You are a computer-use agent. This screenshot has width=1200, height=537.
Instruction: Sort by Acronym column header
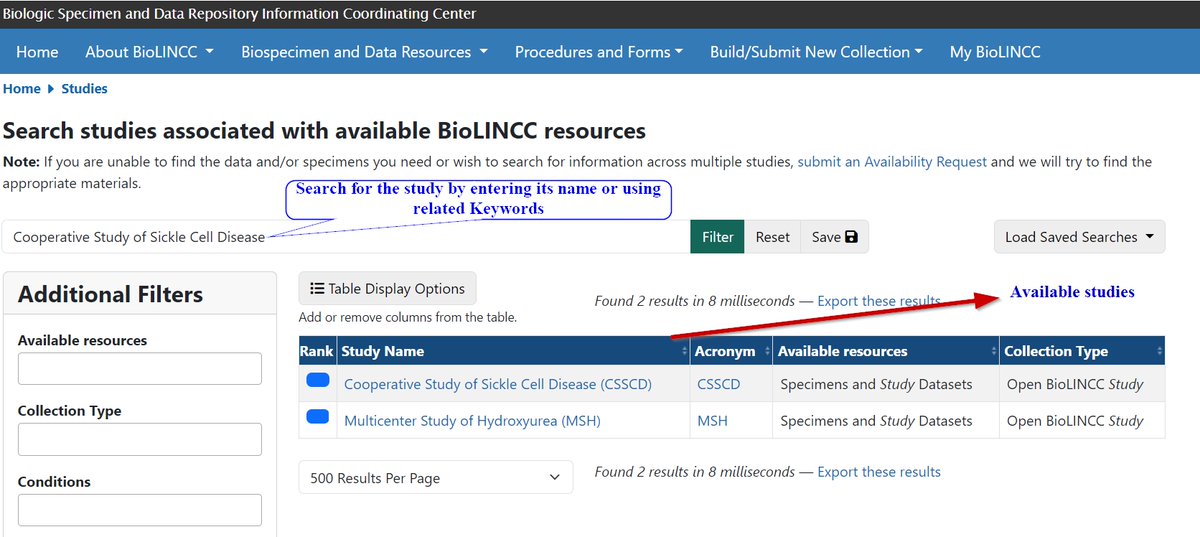point(732,351)
